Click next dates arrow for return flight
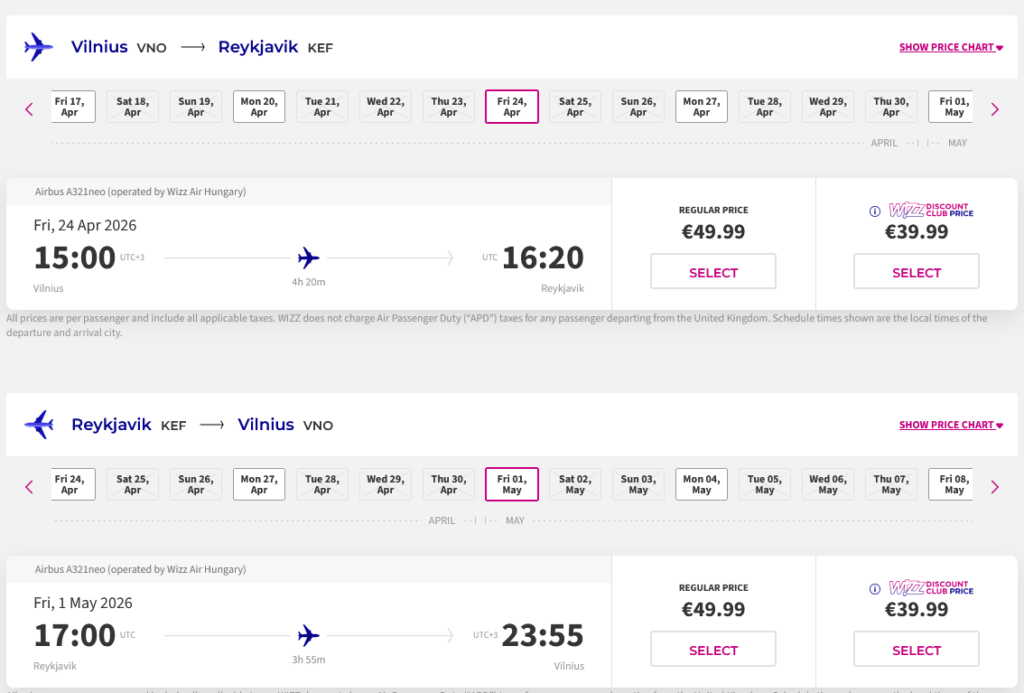The image size is (1024, 693). pos(994,487)
